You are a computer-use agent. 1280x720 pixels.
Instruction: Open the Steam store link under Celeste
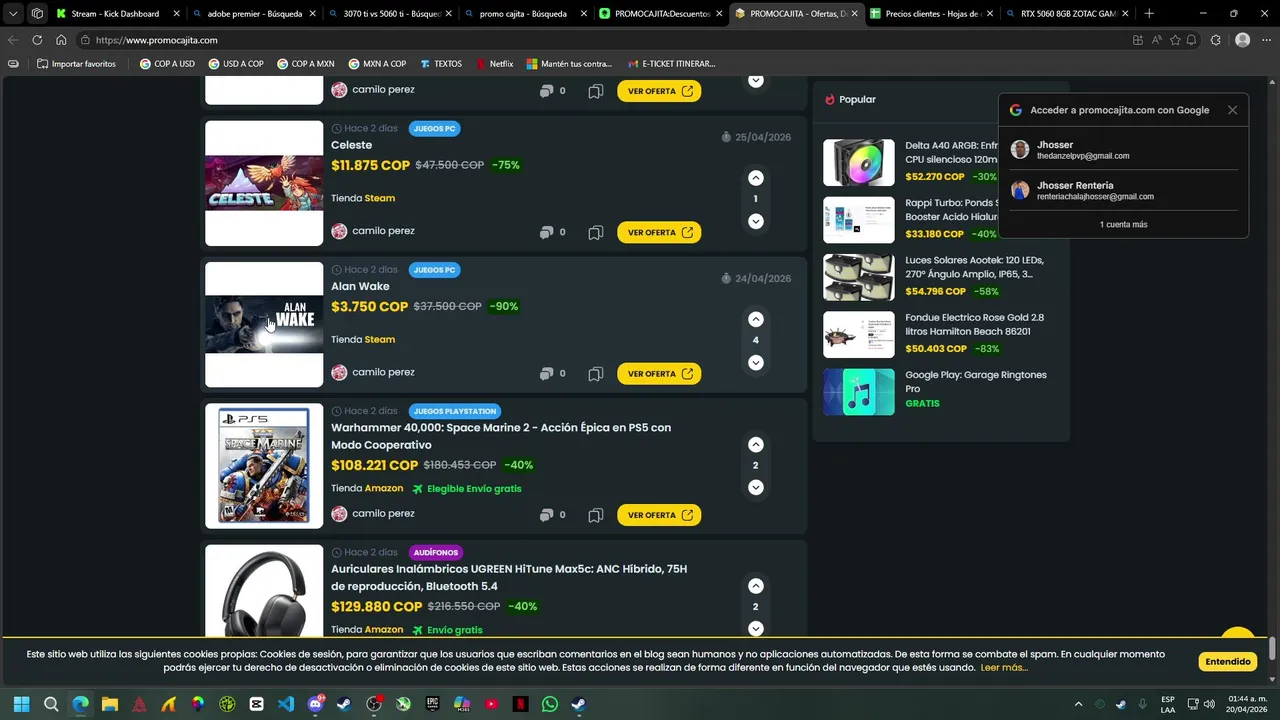click(x=379, y=198)
